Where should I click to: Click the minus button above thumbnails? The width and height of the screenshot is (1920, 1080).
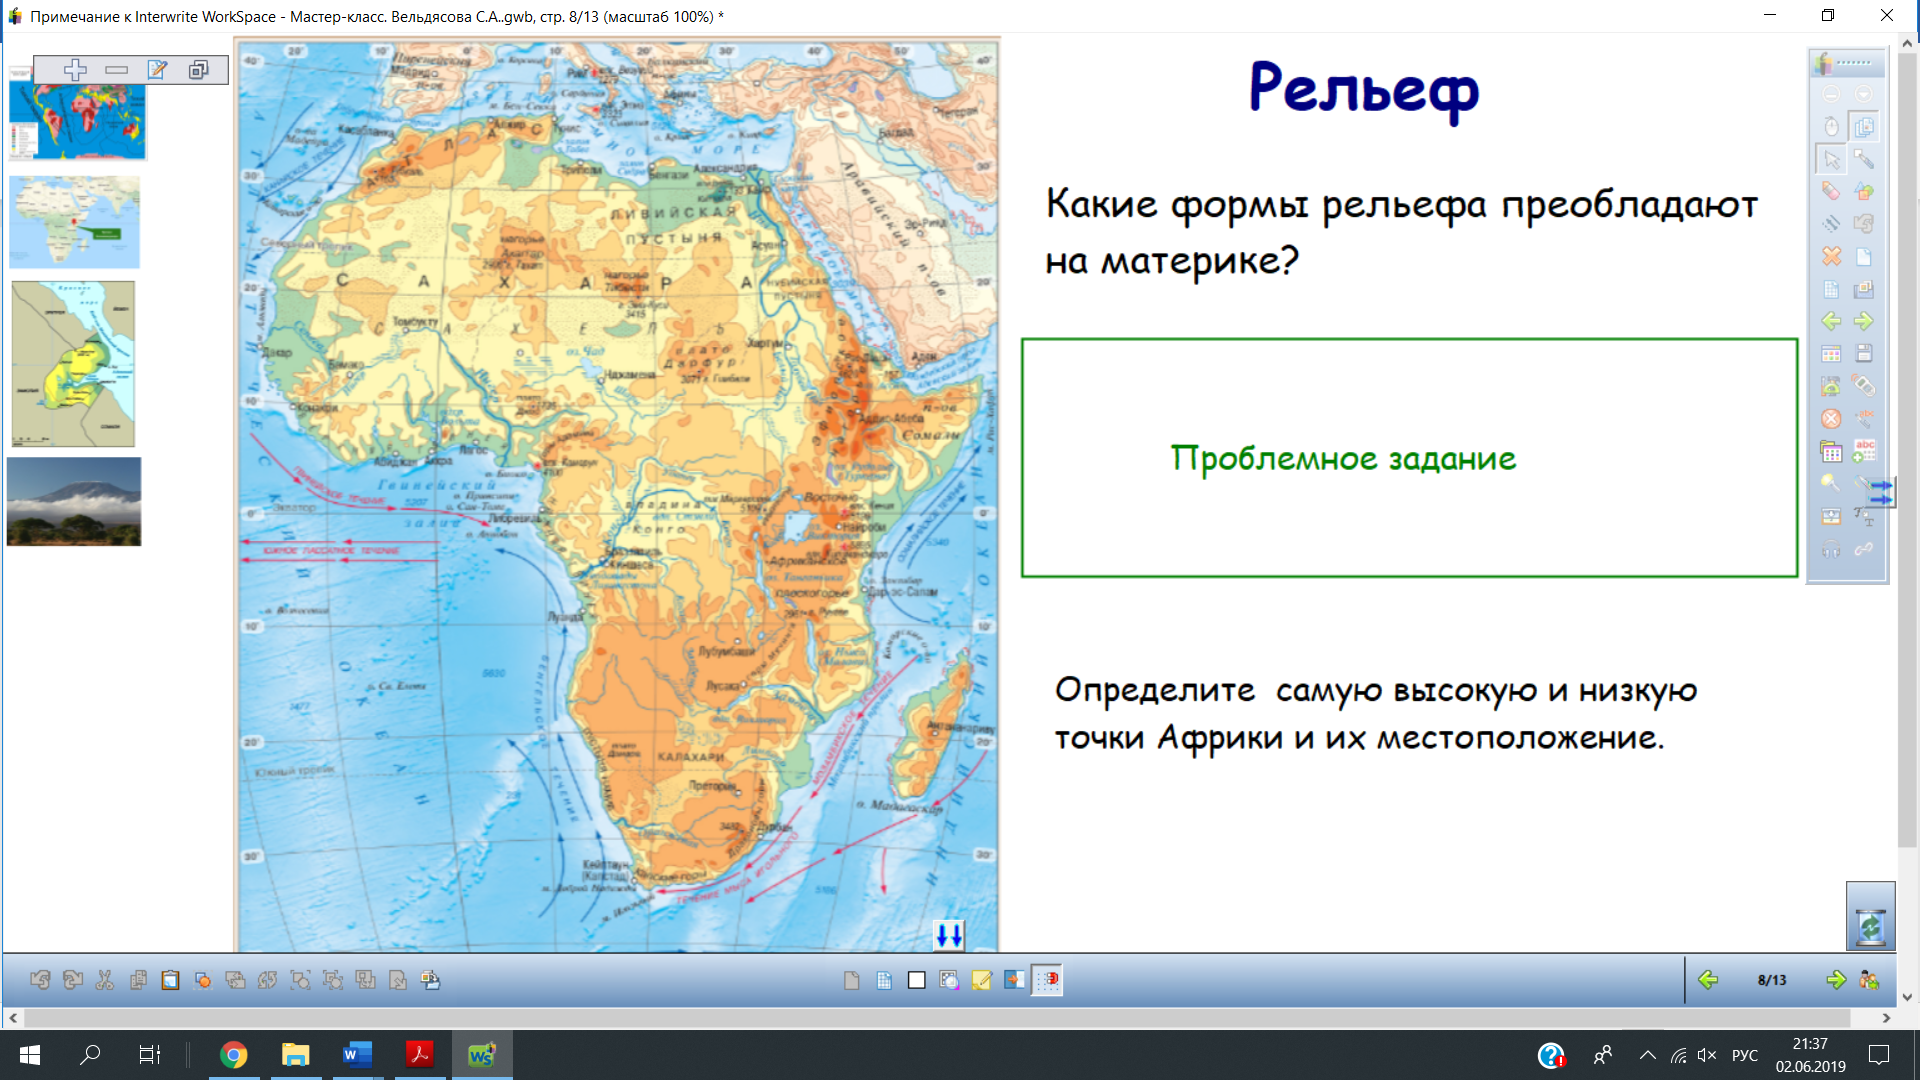117,69
